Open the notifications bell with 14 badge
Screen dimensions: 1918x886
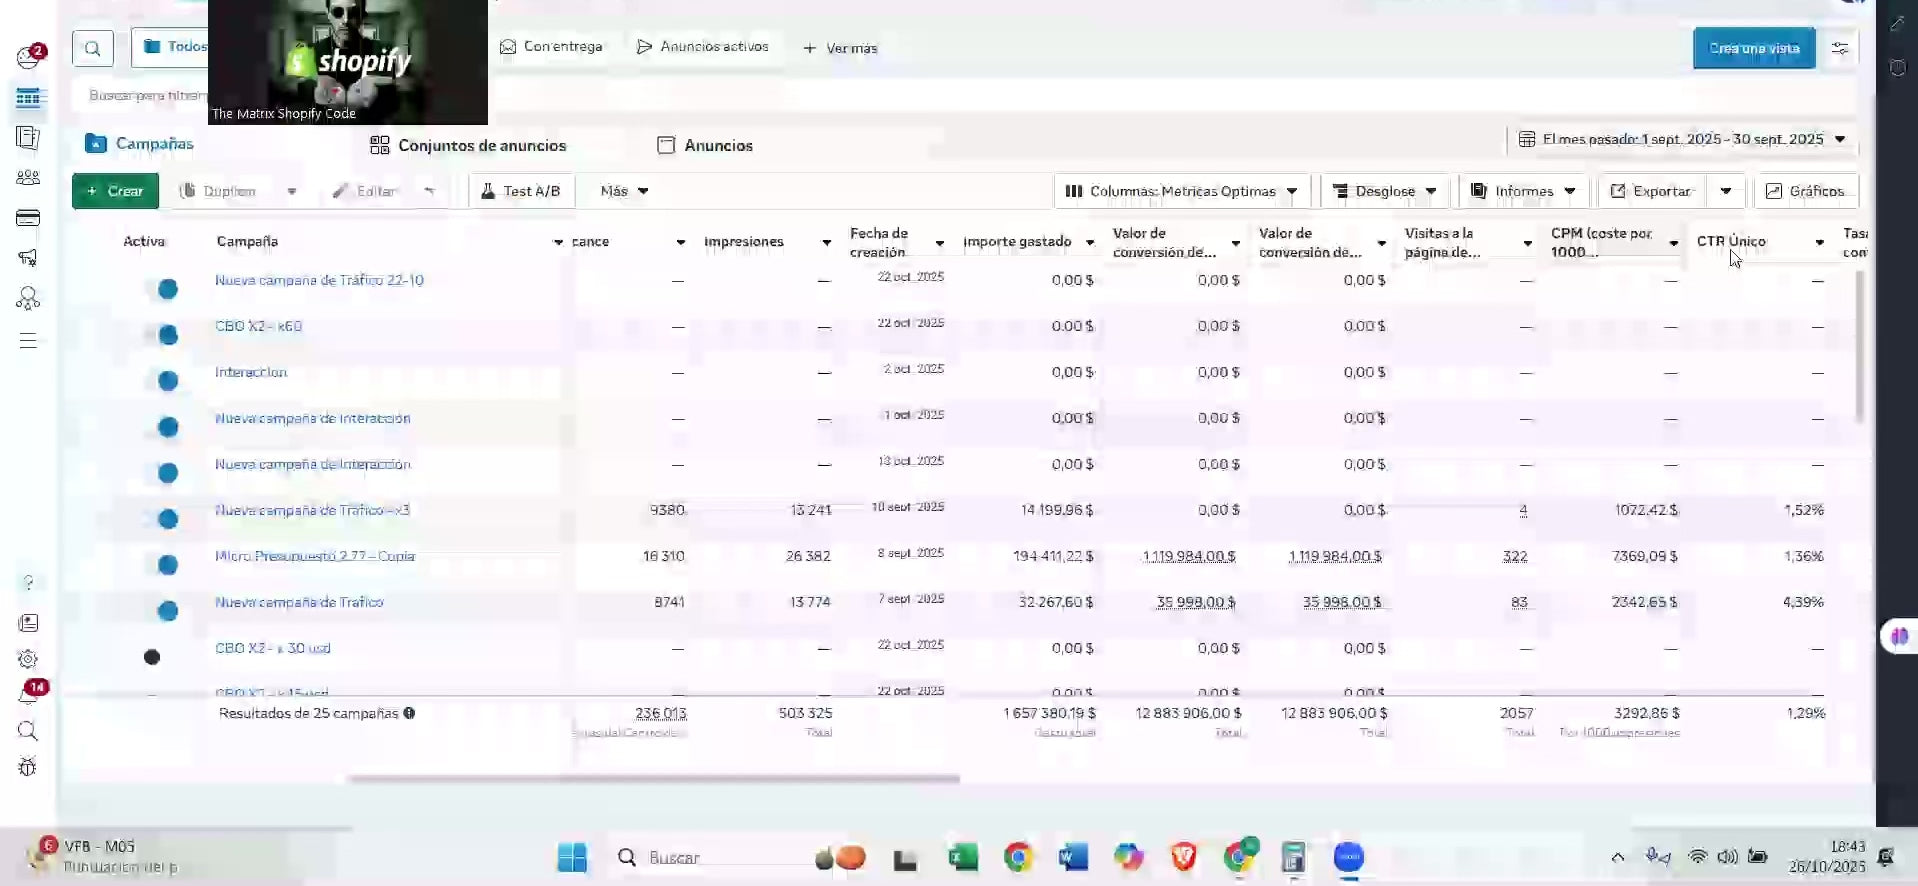click(x=29, y=693)
